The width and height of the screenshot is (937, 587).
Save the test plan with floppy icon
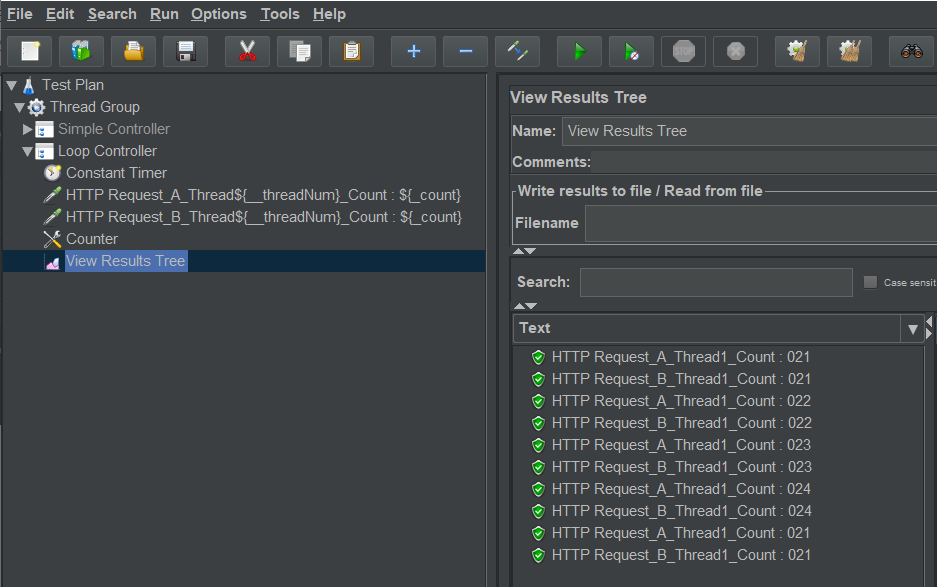click(186, 51)
